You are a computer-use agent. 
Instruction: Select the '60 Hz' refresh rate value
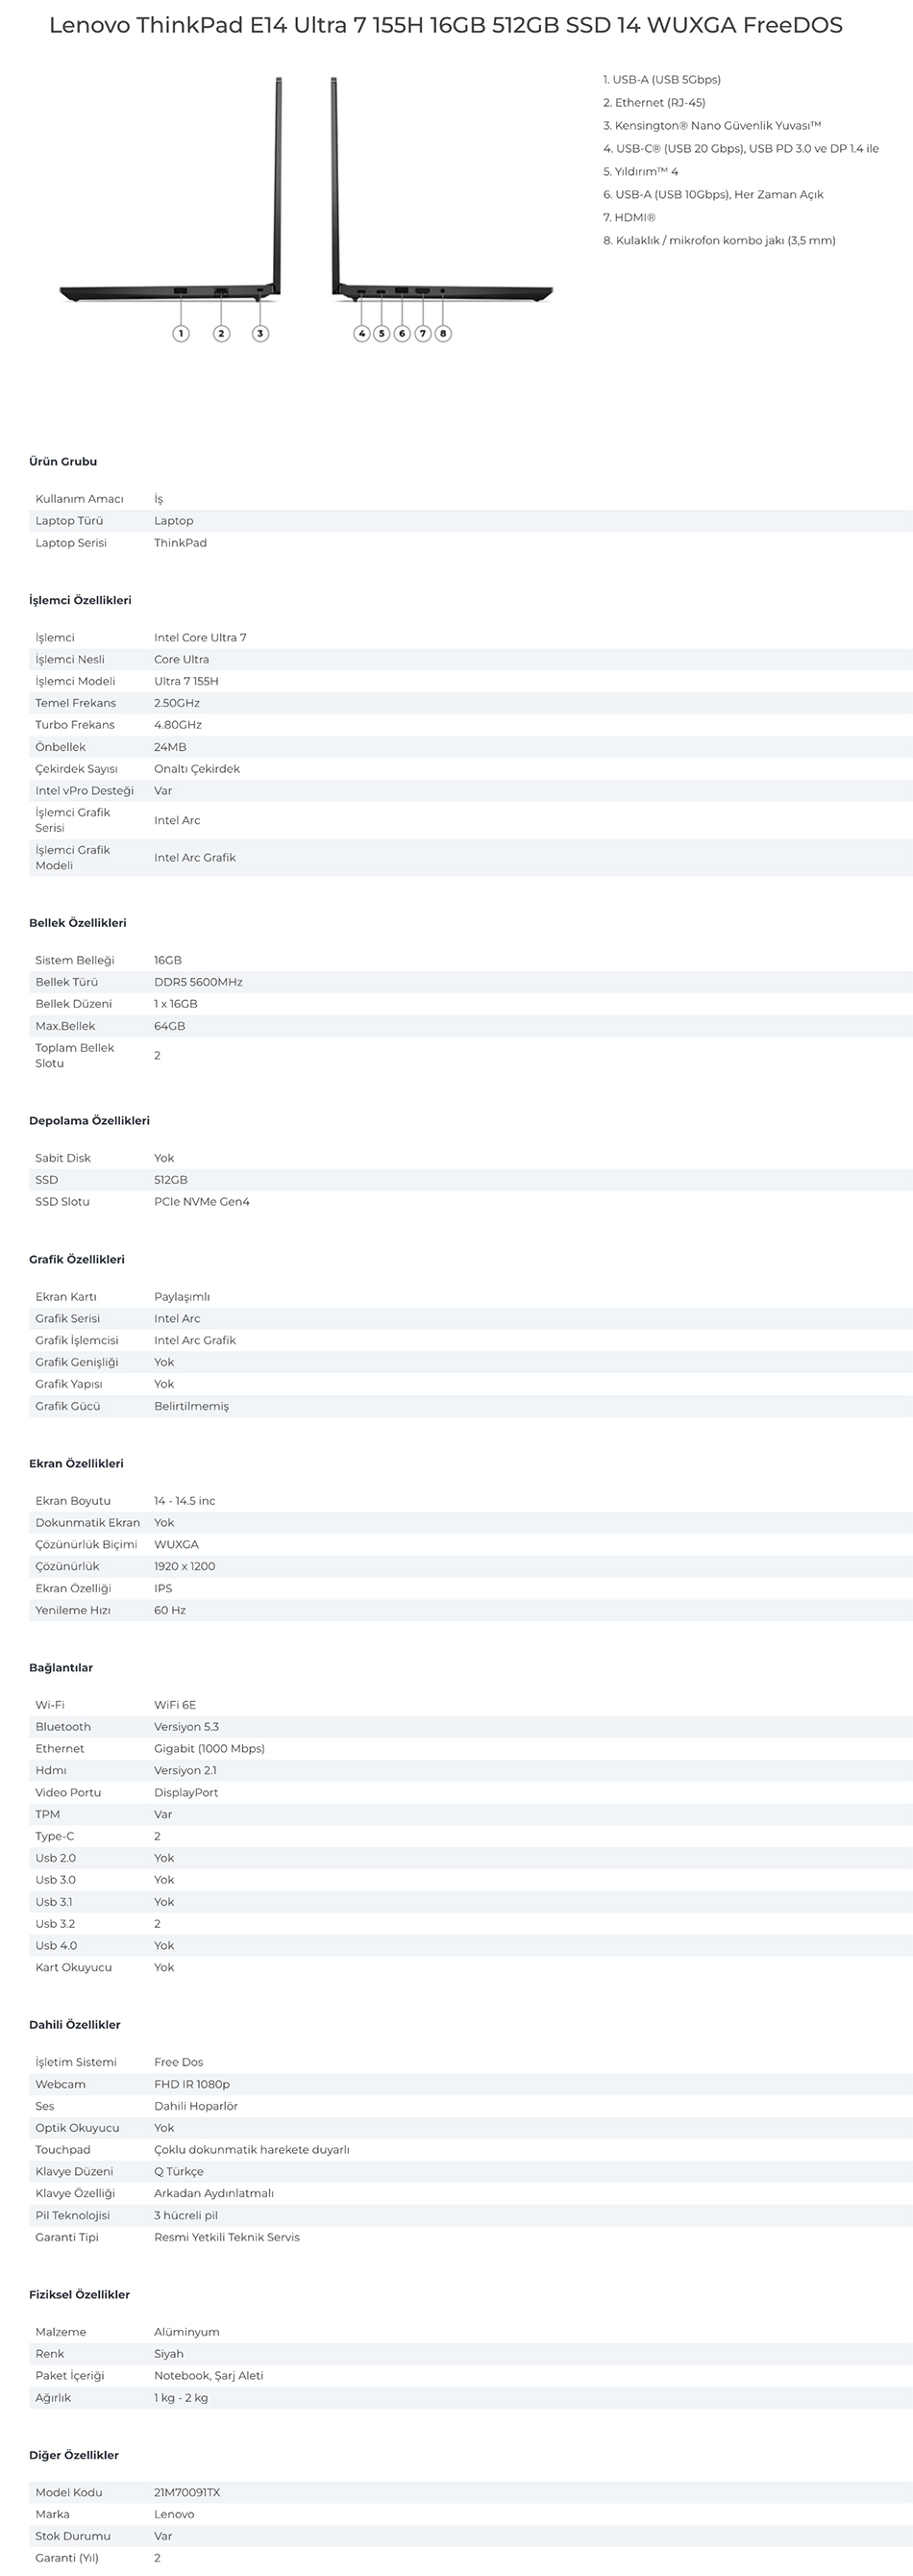[170, 1611]
